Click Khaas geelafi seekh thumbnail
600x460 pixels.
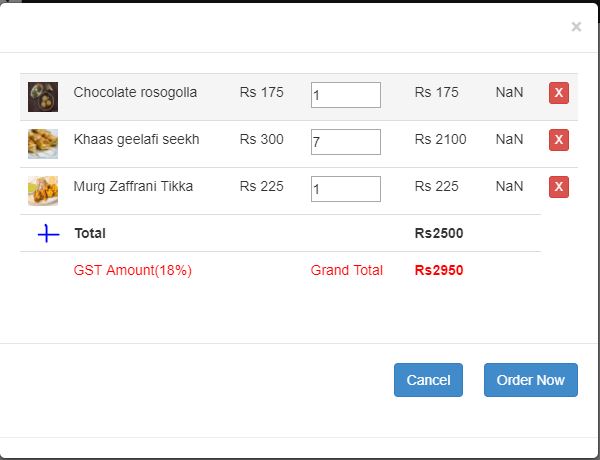pos(43,143)
